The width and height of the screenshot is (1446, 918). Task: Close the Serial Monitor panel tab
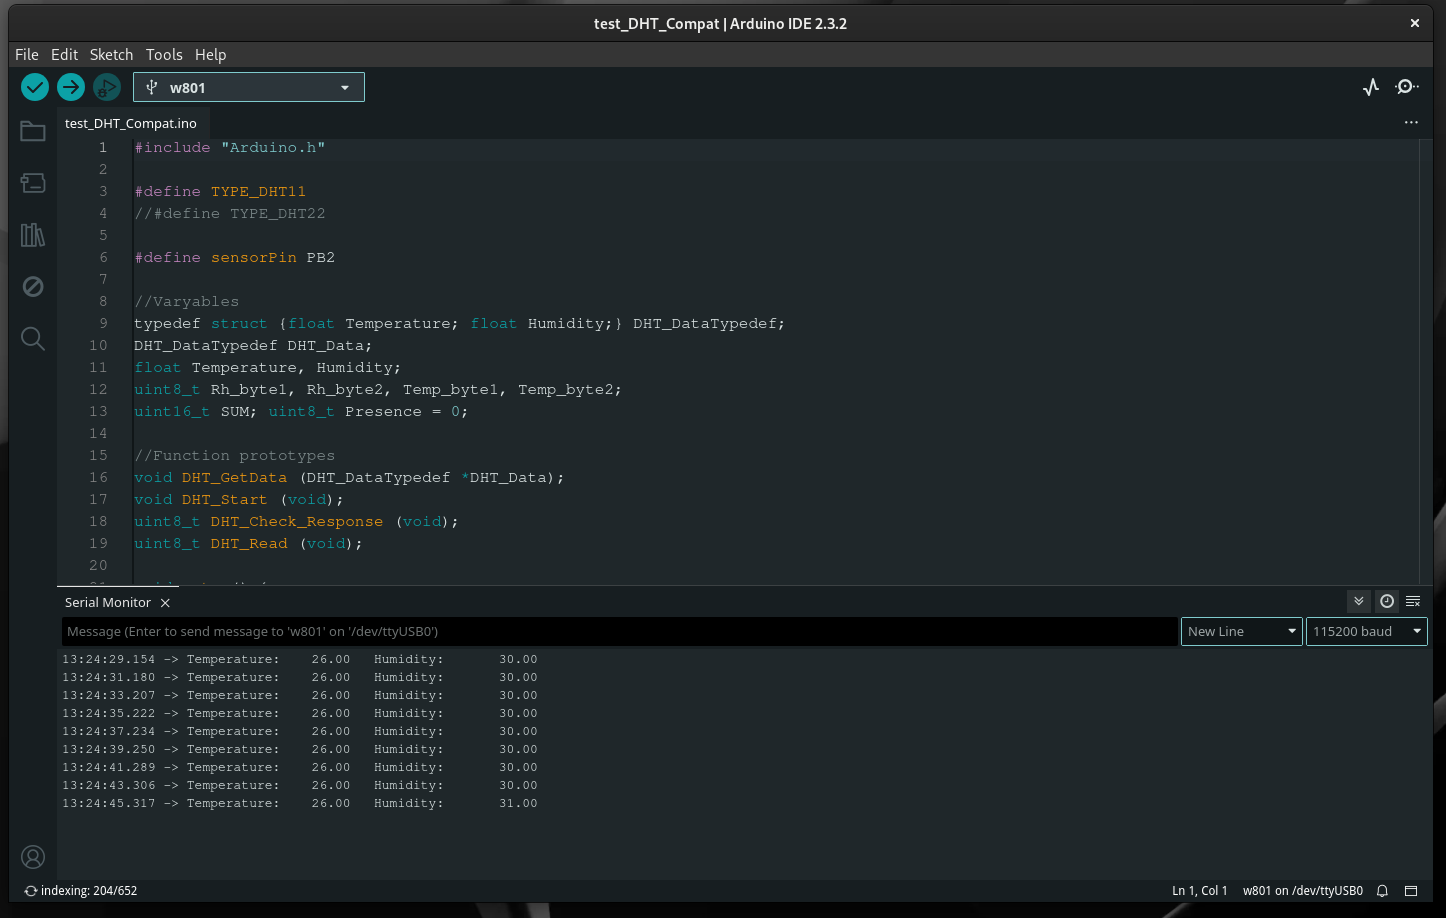pyautogui.click(x=165, y=603)
